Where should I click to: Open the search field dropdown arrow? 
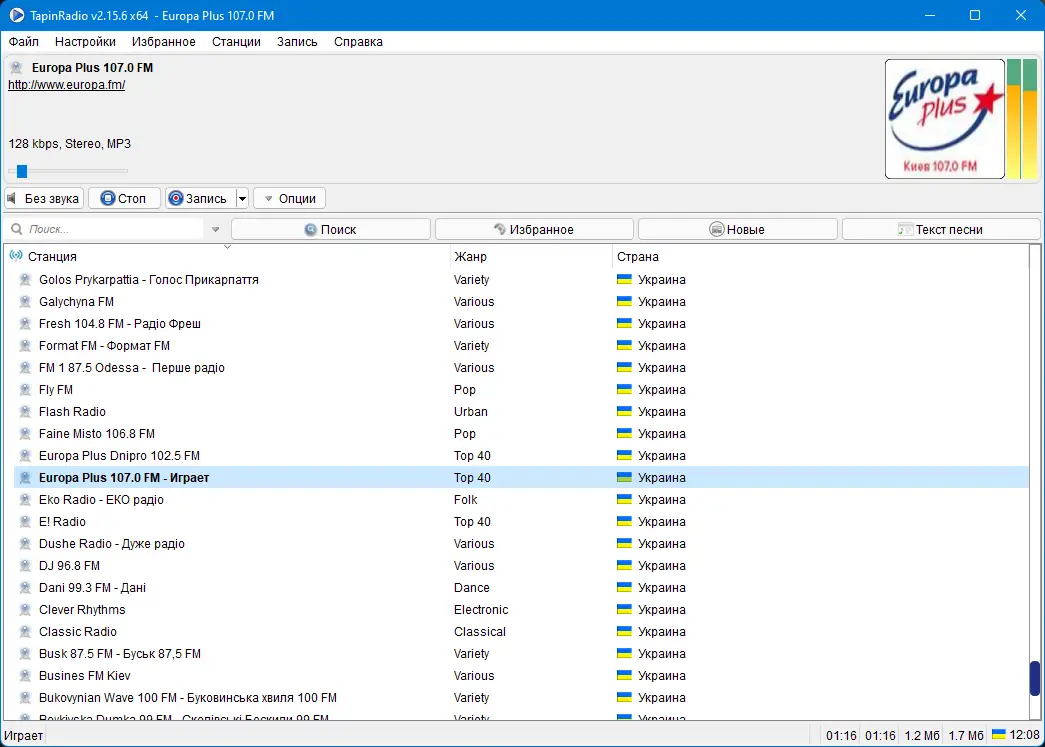pyautogui.click(x=214, y=228)
